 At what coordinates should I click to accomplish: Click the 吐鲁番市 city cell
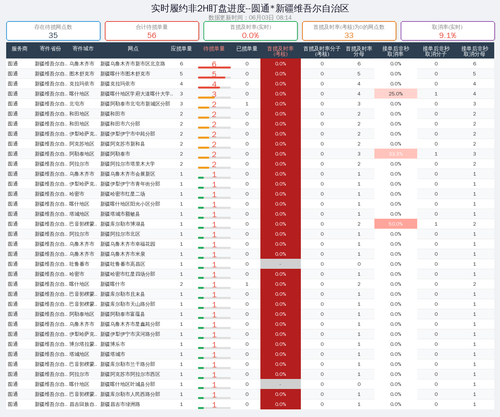click(x=79, y=264)
